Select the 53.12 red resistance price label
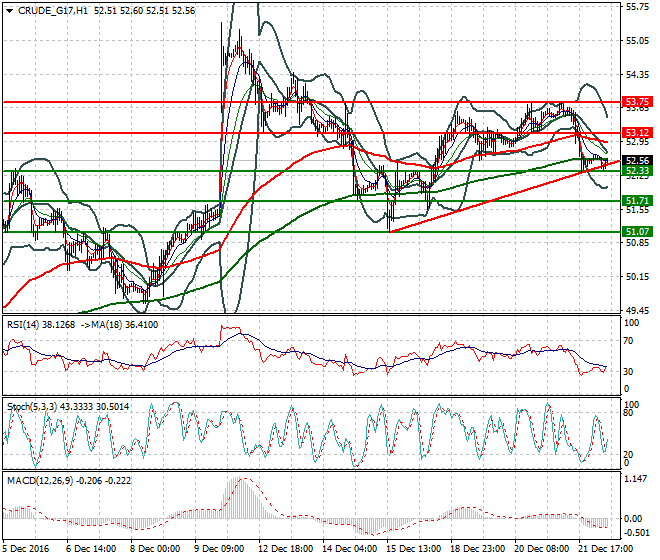Screen dimensions: 660x560 (637, 133)
